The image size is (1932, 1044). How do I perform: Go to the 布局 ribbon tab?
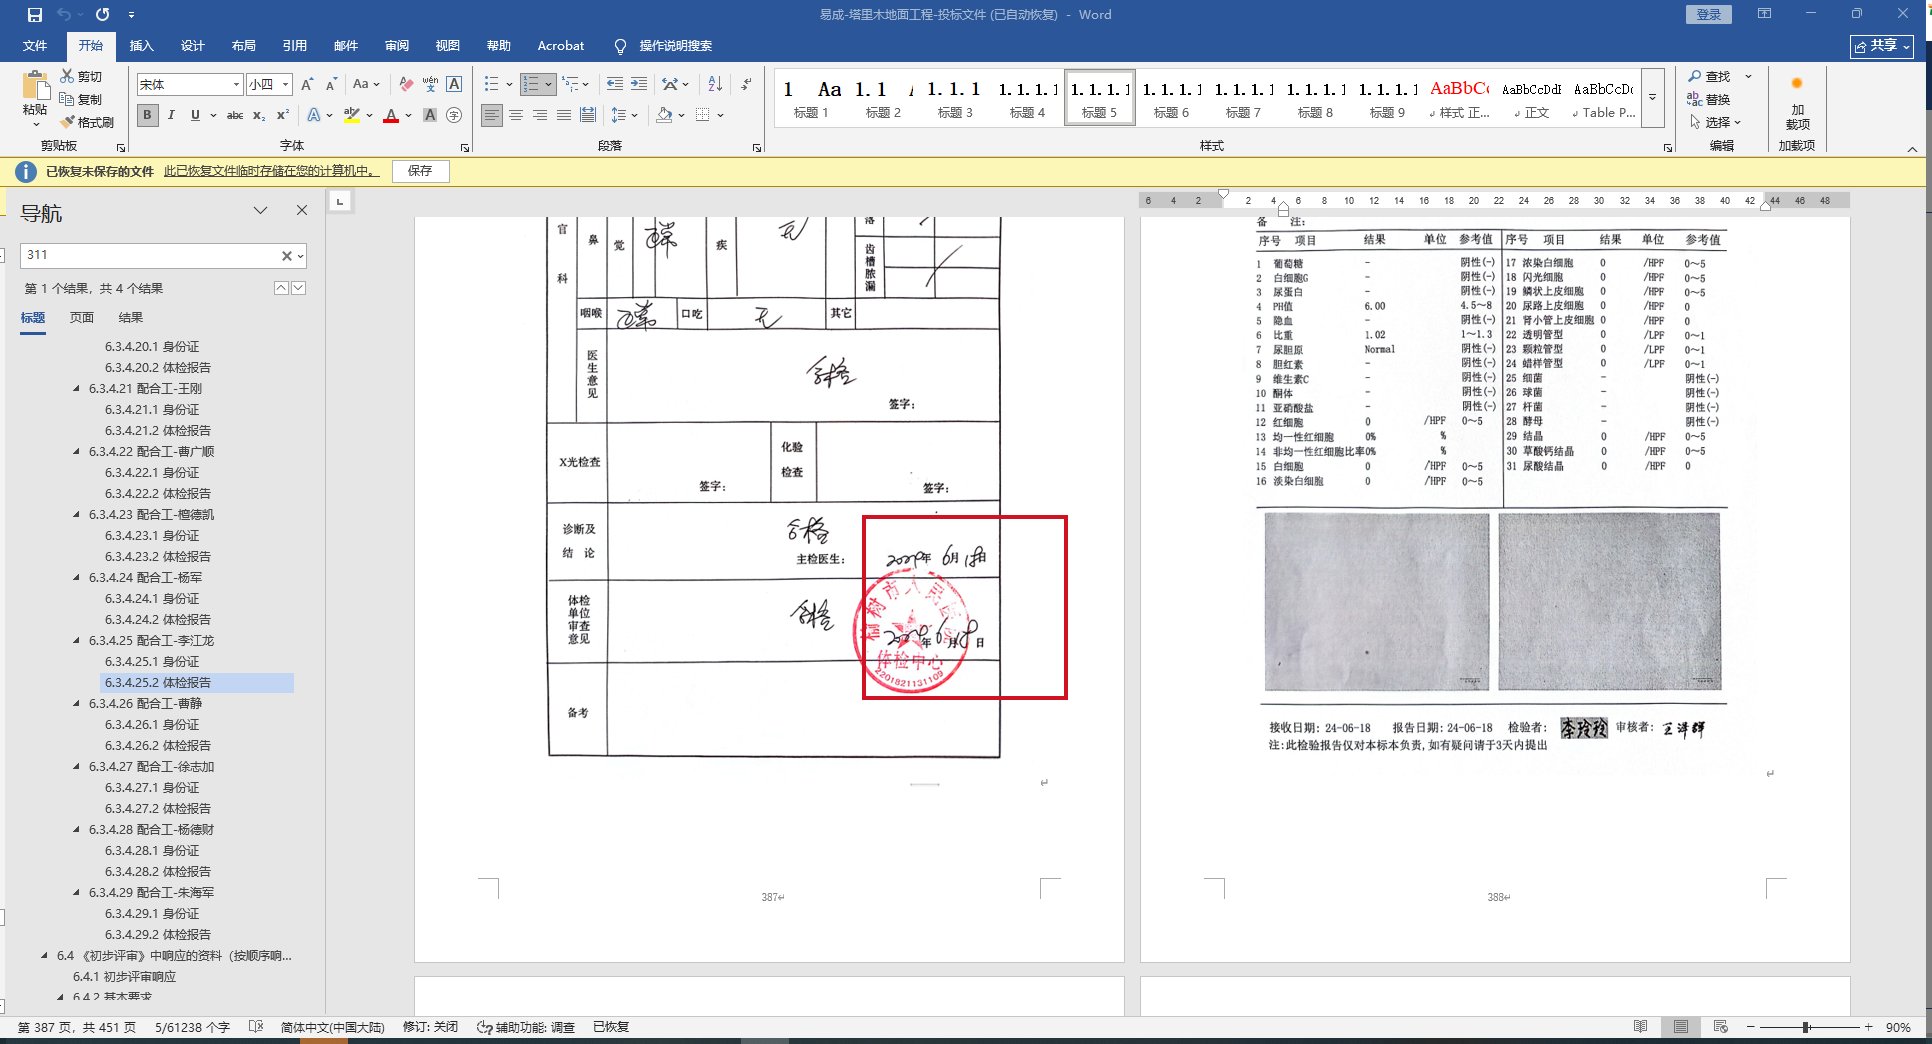point(244,46)
